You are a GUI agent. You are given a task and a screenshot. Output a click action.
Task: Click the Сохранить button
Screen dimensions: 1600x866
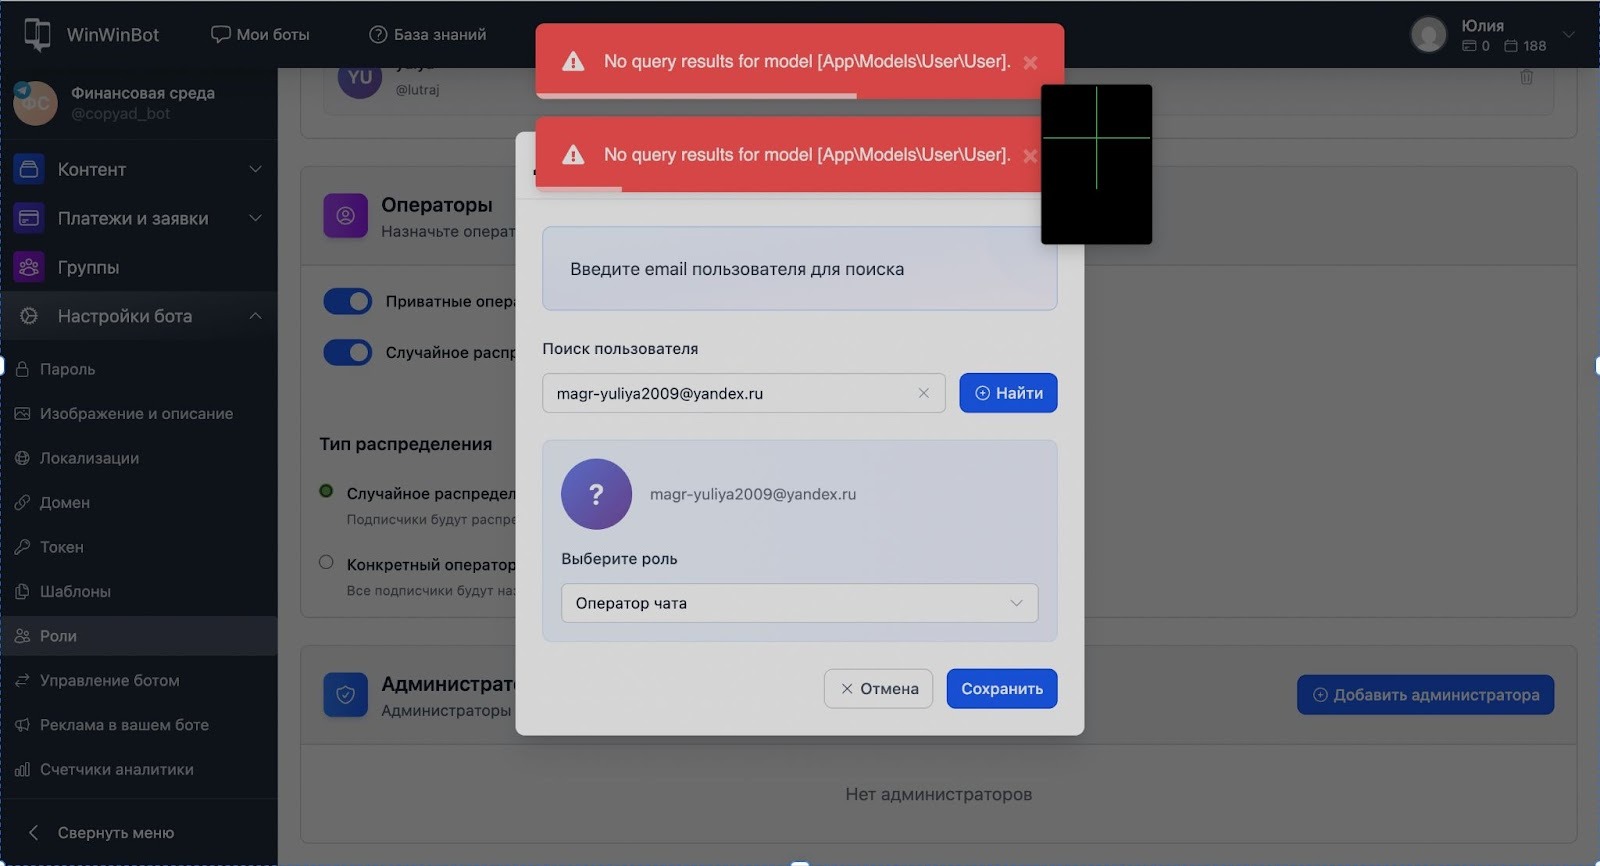coord(1001,689)
